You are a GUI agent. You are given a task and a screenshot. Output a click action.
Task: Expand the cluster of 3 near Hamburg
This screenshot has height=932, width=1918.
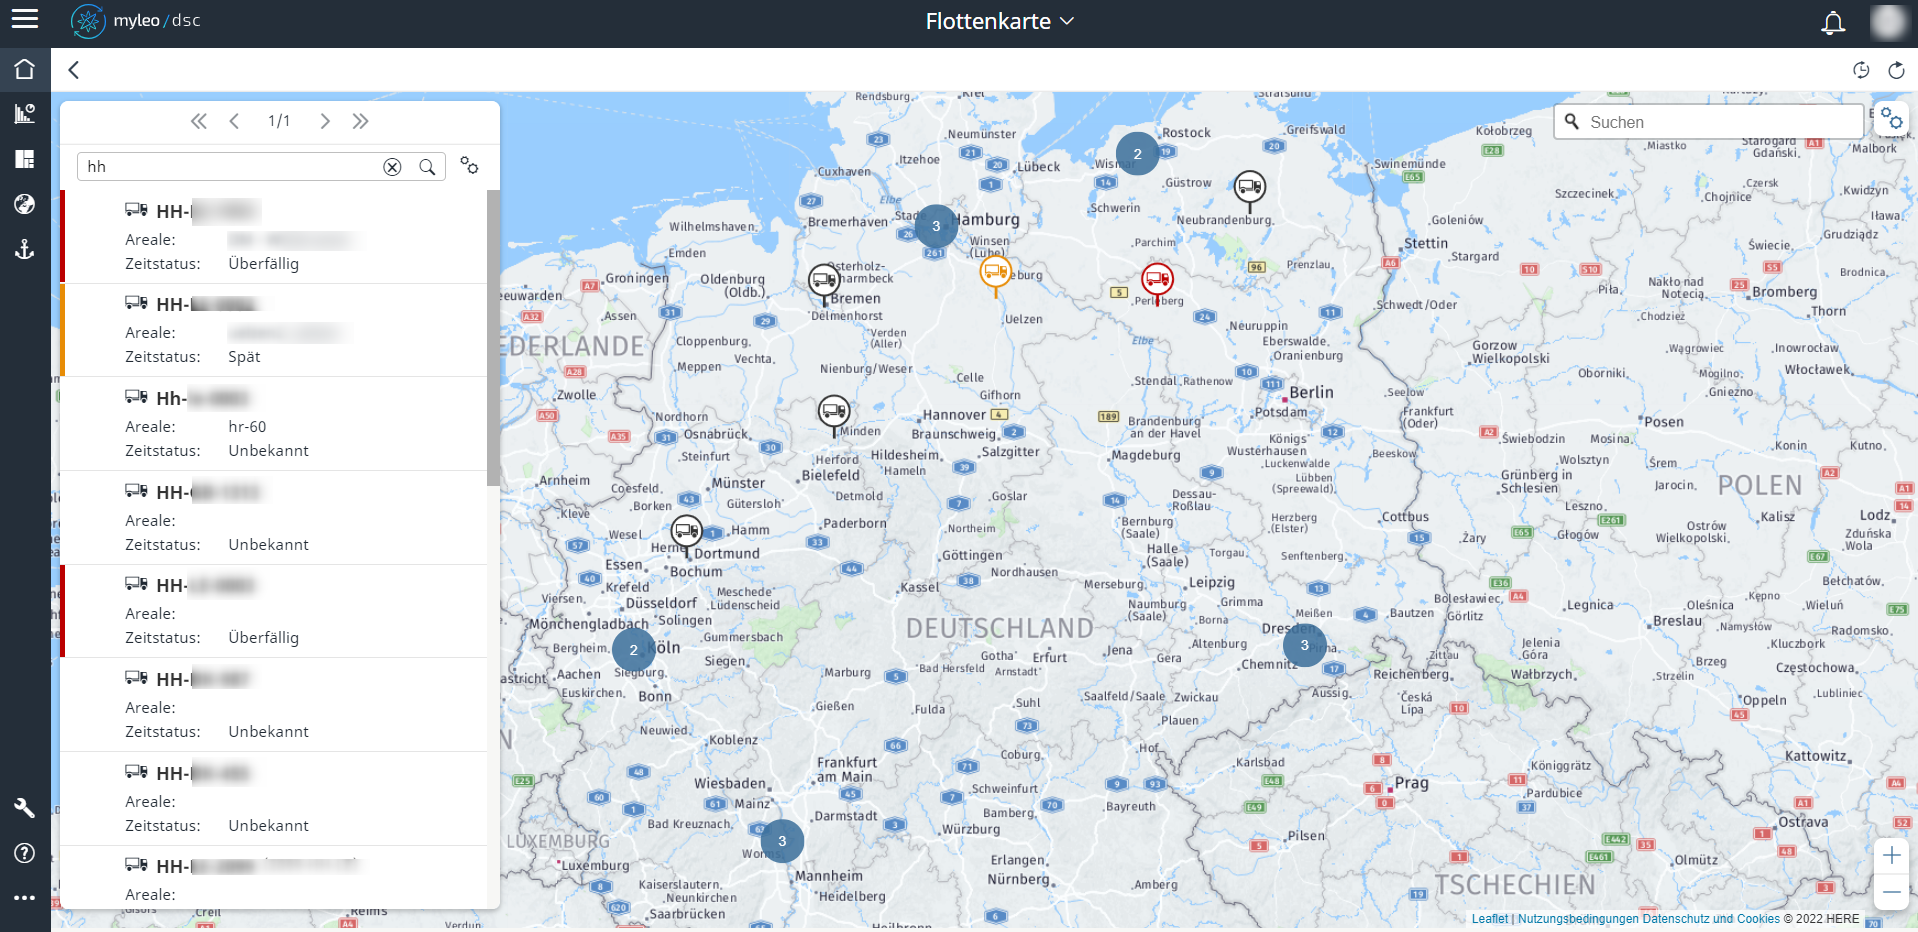point(936,226)
